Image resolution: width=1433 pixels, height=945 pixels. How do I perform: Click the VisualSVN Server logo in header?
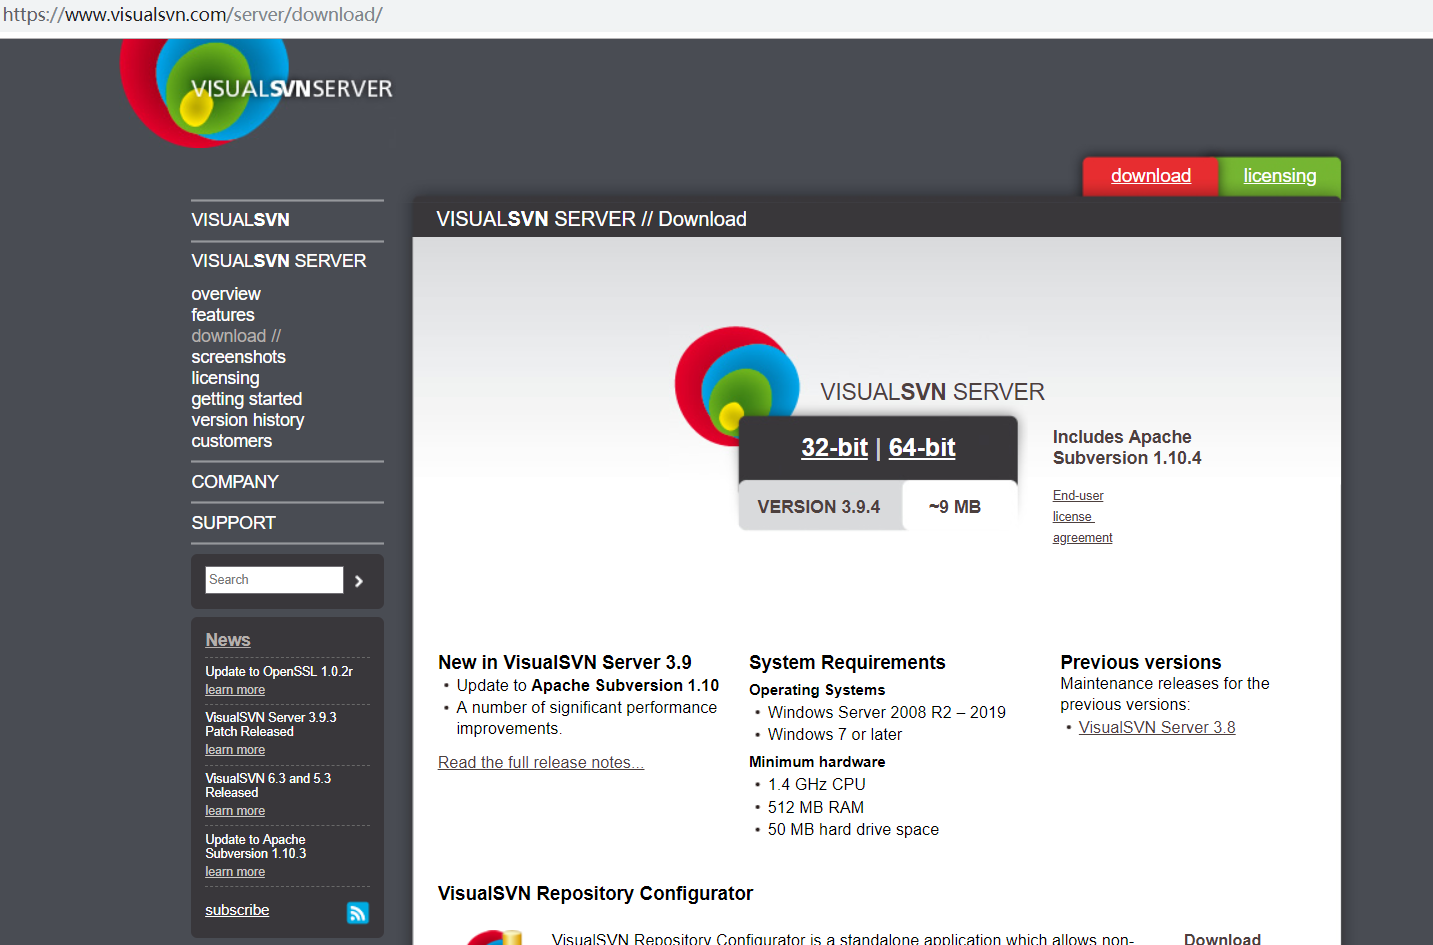(x=256, y=92)
